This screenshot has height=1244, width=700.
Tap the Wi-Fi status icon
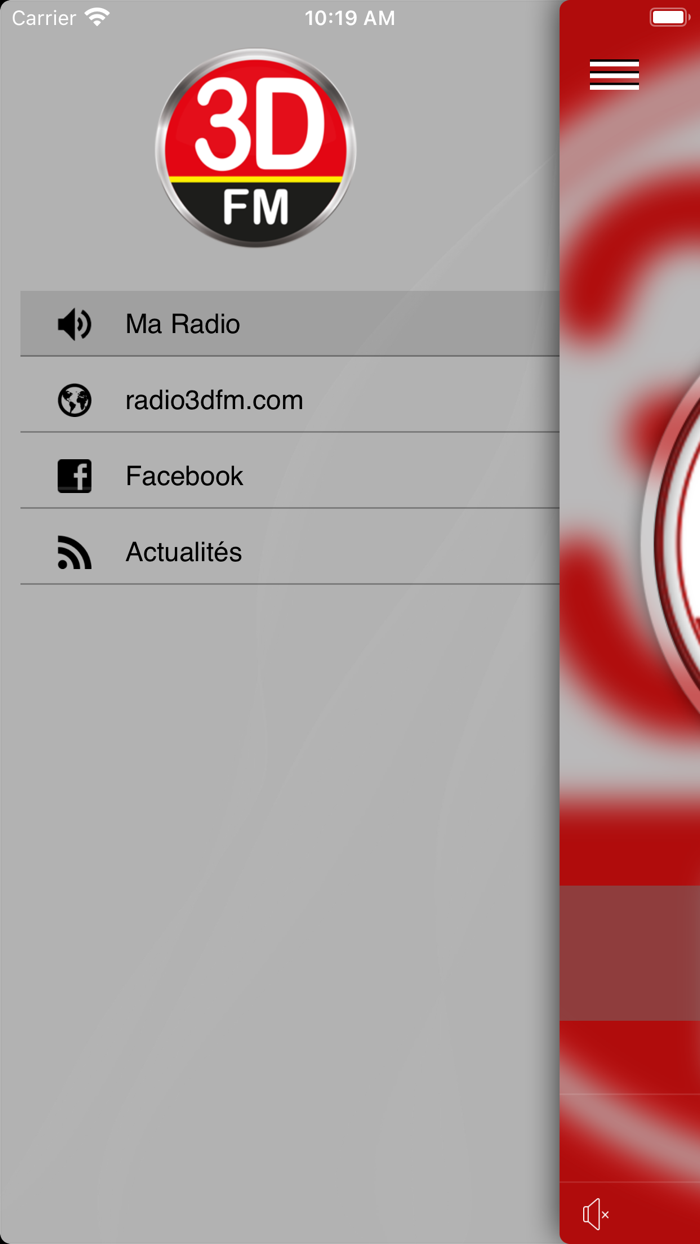click(x=97, y=17)
